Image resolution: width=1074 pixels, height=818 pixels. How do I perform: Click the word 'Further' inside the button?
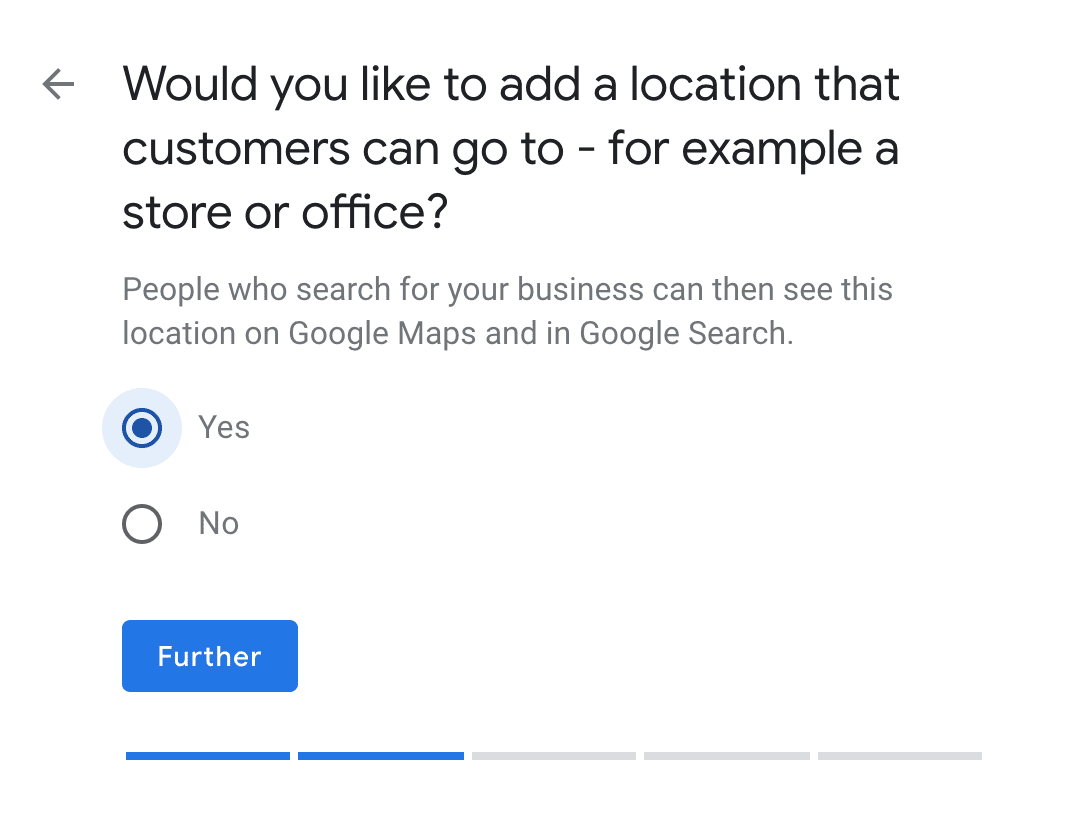point(210,656)
